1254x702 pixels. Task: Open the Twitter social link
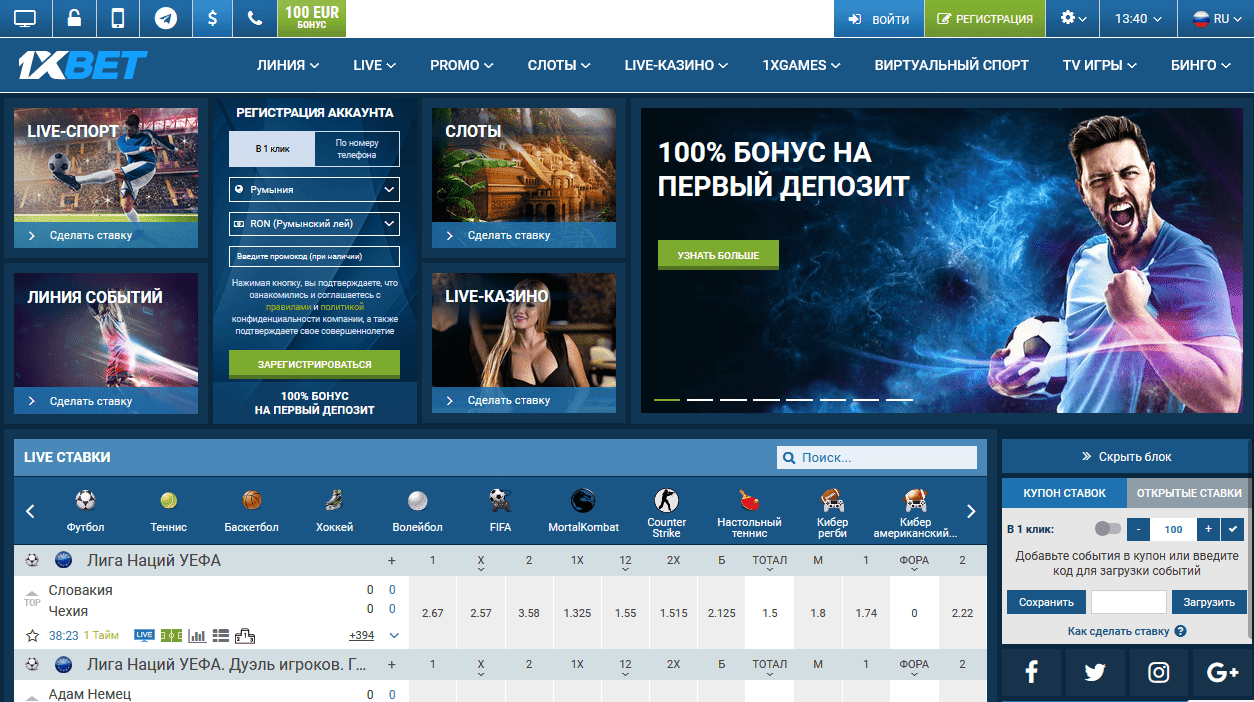coord(1095,672)
